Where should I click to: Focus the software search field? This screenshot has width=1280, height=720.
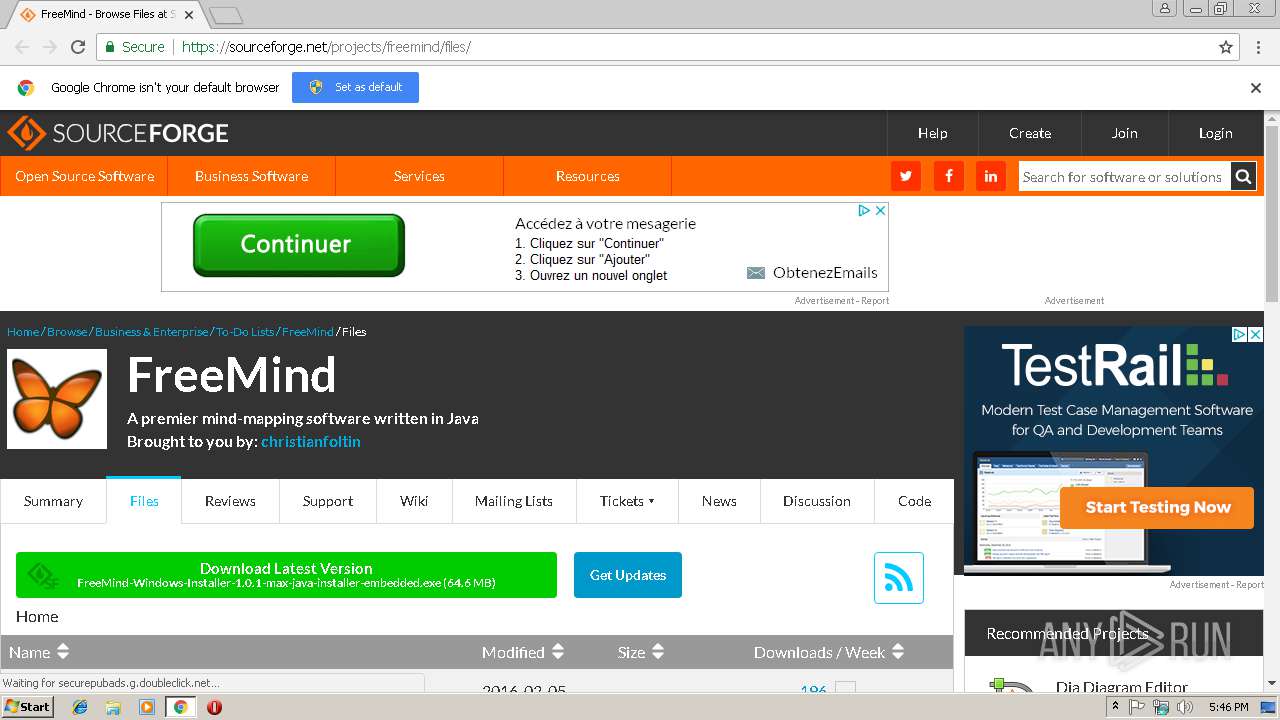pos(1124,176)
